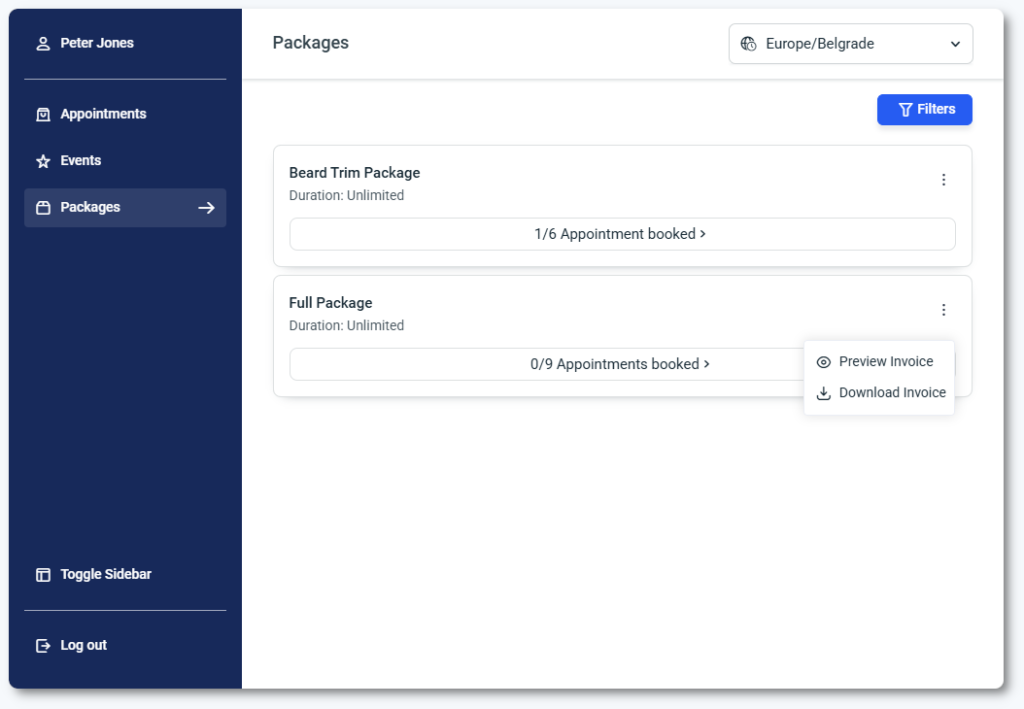
Task: Open the Filters button
Action: pos(924,110)
